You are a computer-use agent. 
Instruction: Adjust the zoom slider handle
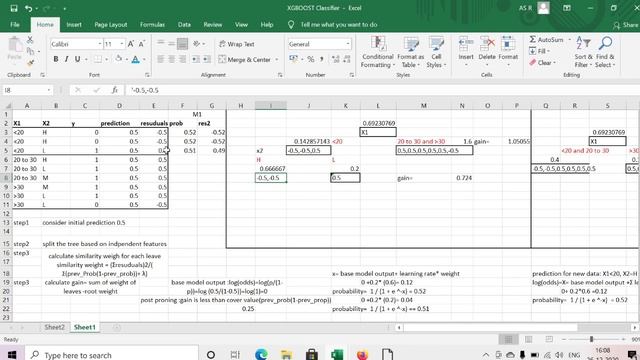point(591,340)
